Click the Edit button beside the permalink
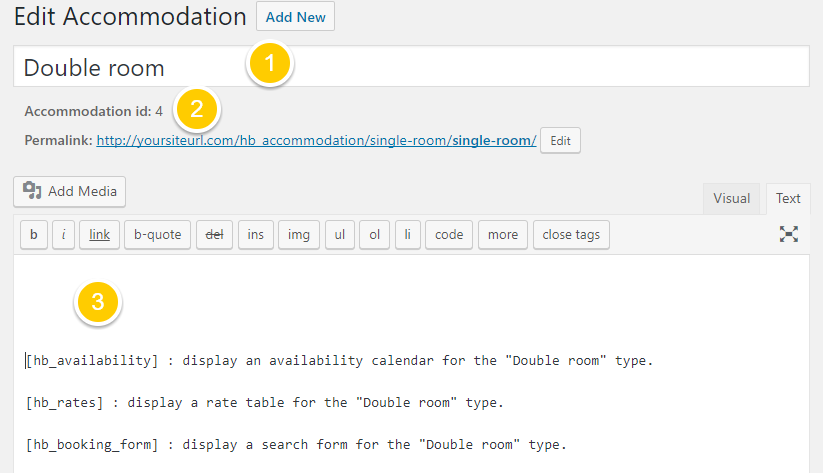 coord(560,141)
